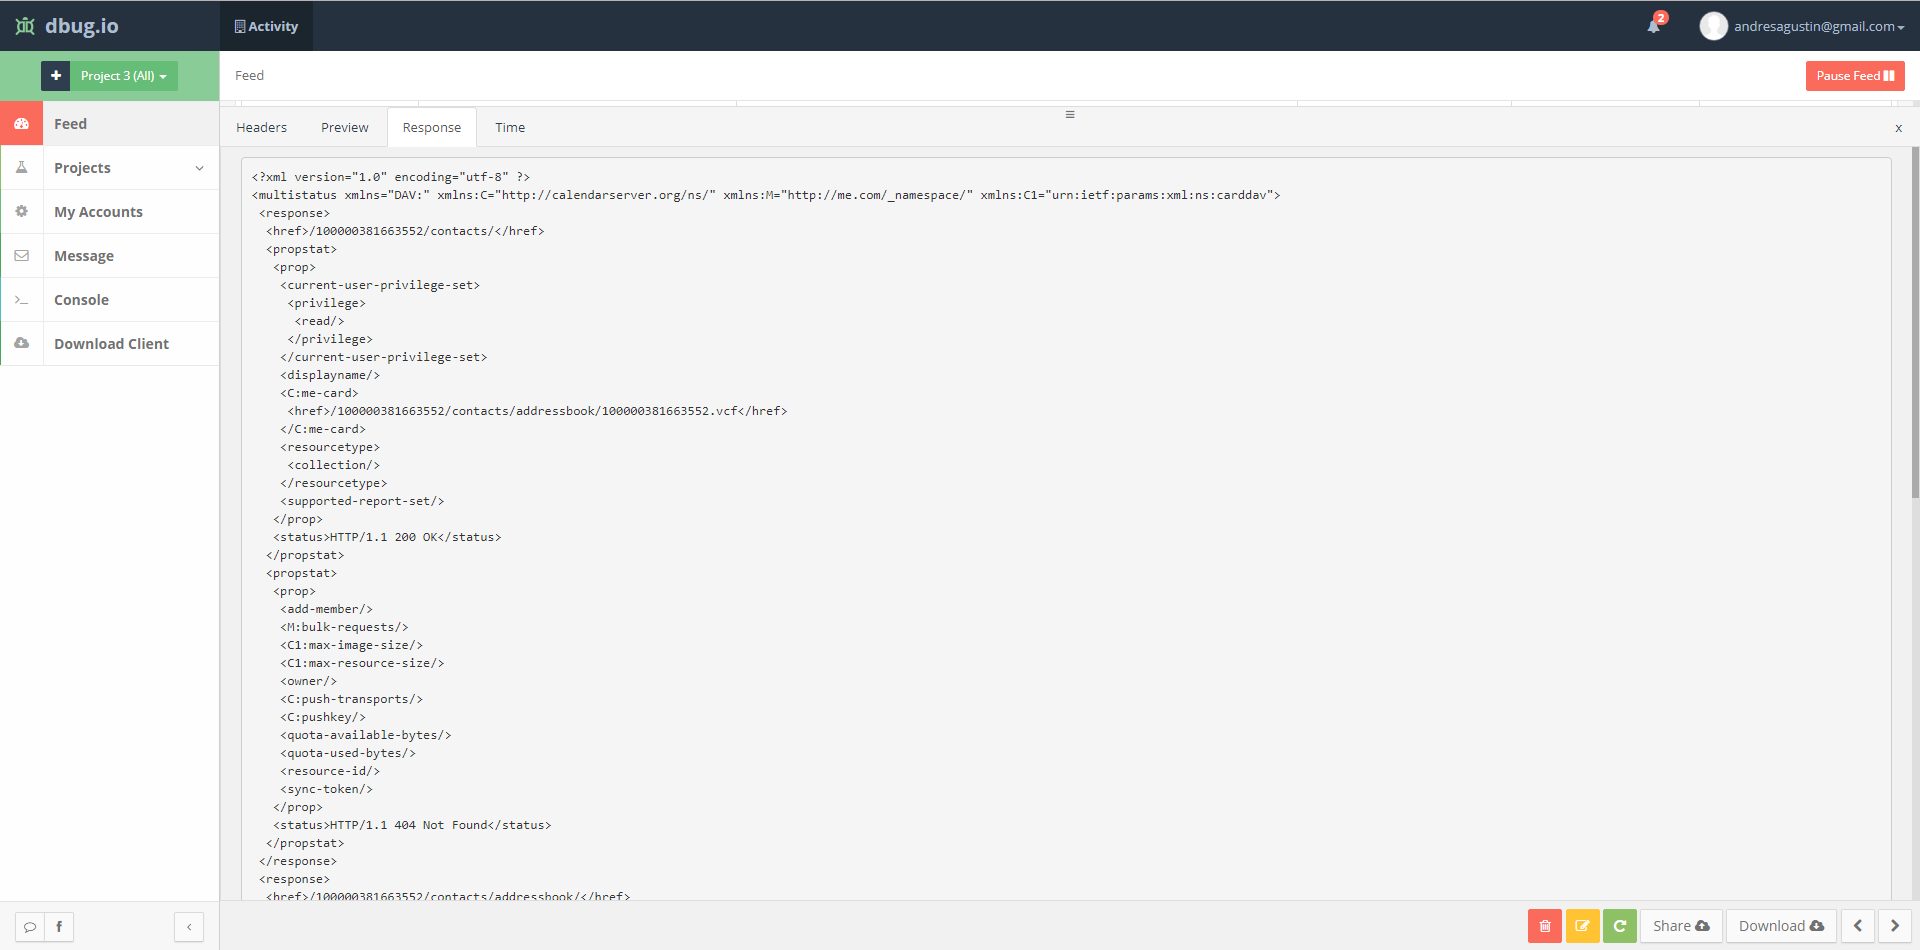The height and width of the screenshot is (950, 1920).
Task: Expand the Projects chevron
Action: [x=199, y=168]
